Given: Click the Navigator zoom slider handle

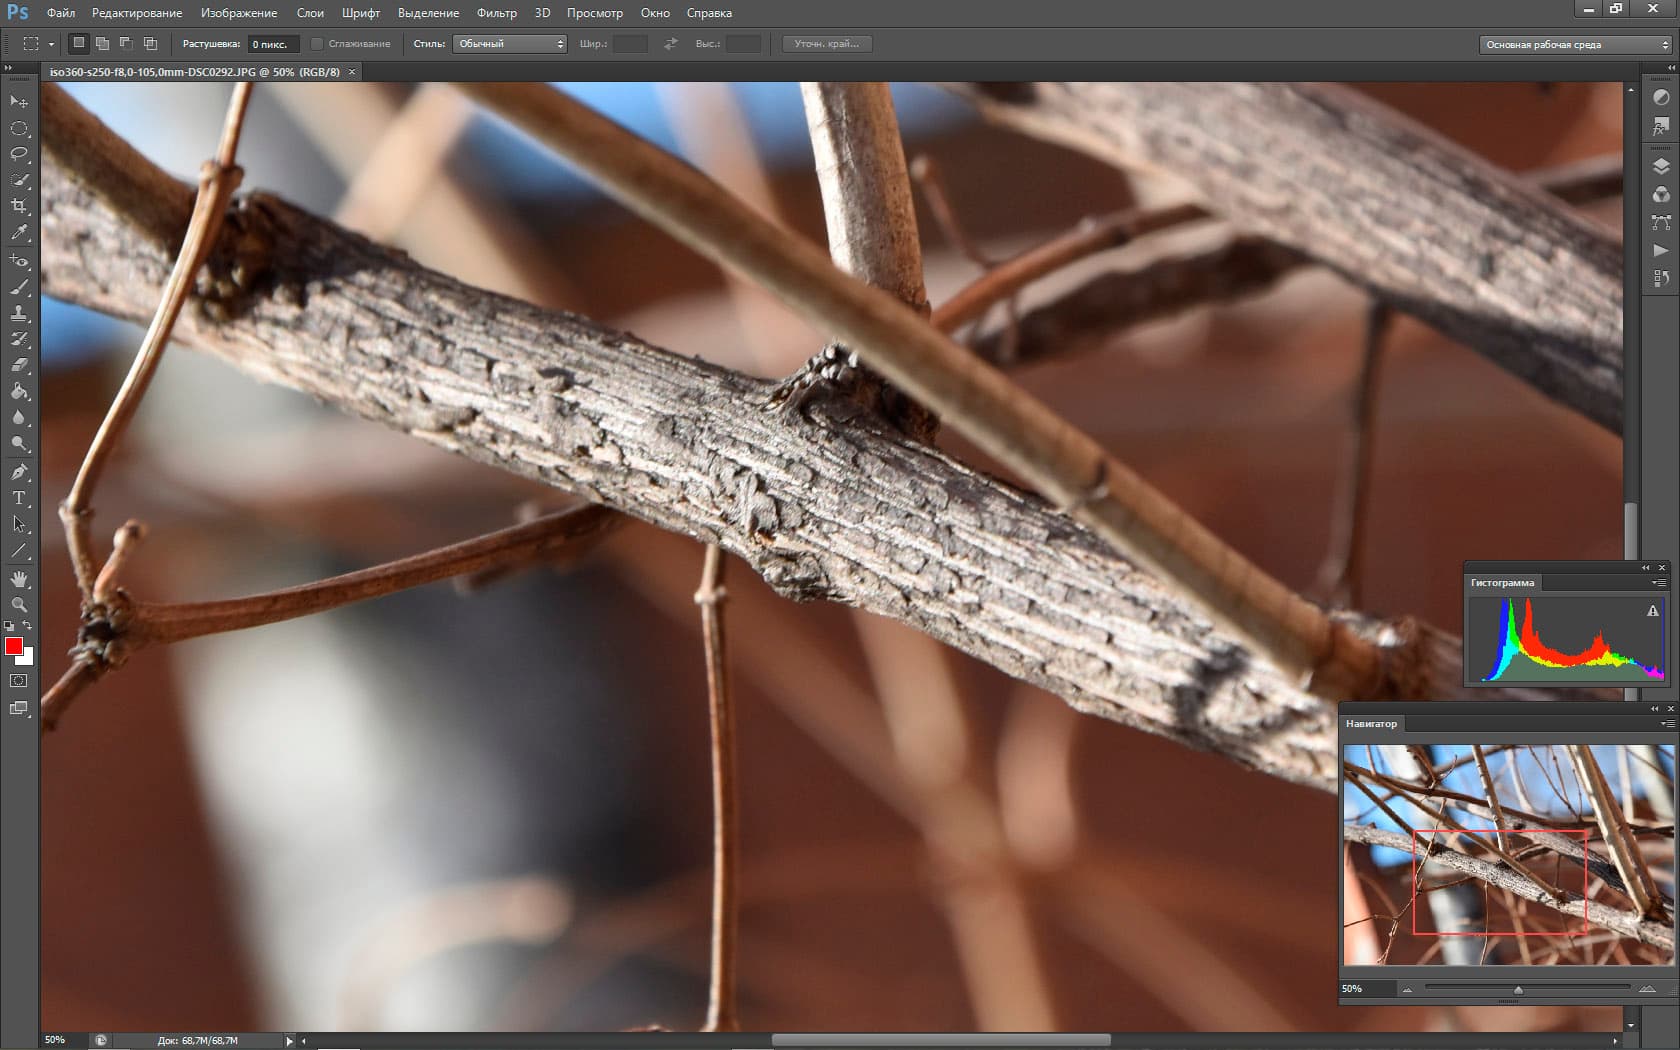Looking at the screenshot, I should [1518, 990].
